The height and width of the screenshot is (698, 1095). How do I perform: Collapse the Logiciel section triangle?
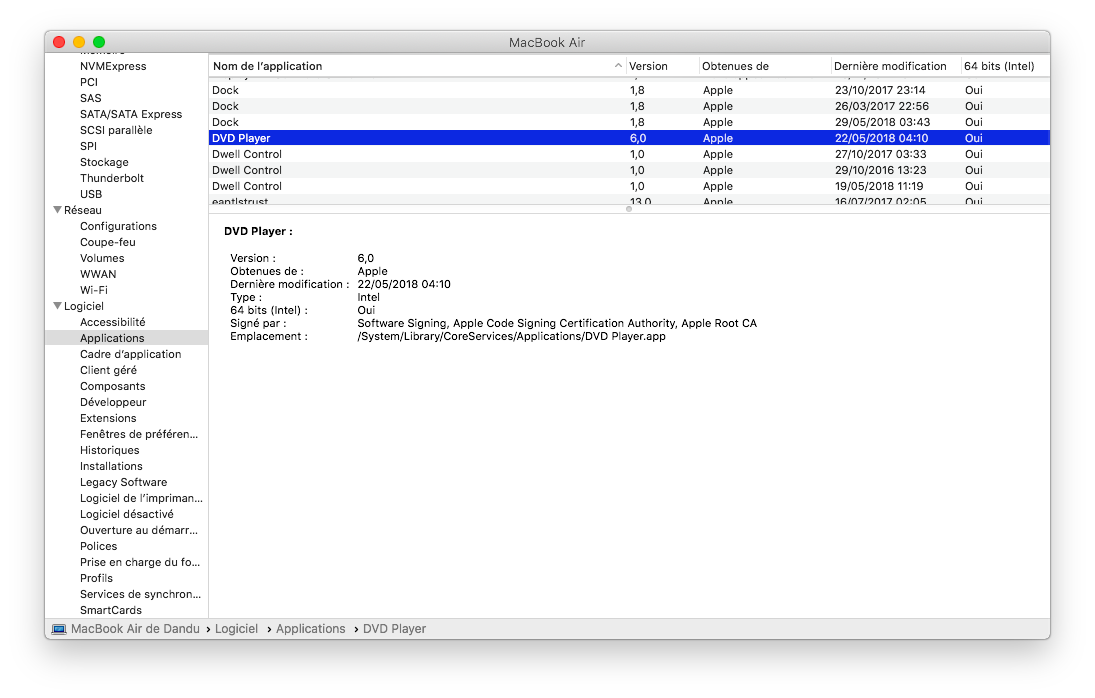click(57, 306)
